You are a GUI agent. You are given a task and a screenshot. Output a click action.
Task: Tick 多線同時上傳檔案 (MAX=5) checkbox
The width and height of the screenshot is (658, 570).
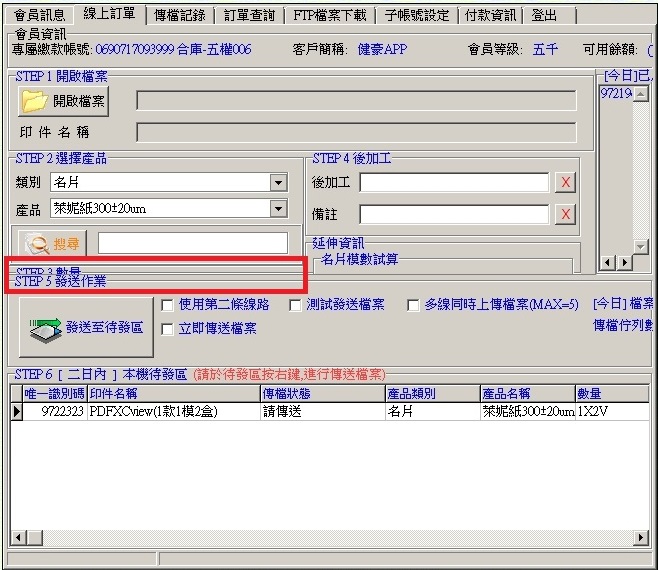point(413,305)
